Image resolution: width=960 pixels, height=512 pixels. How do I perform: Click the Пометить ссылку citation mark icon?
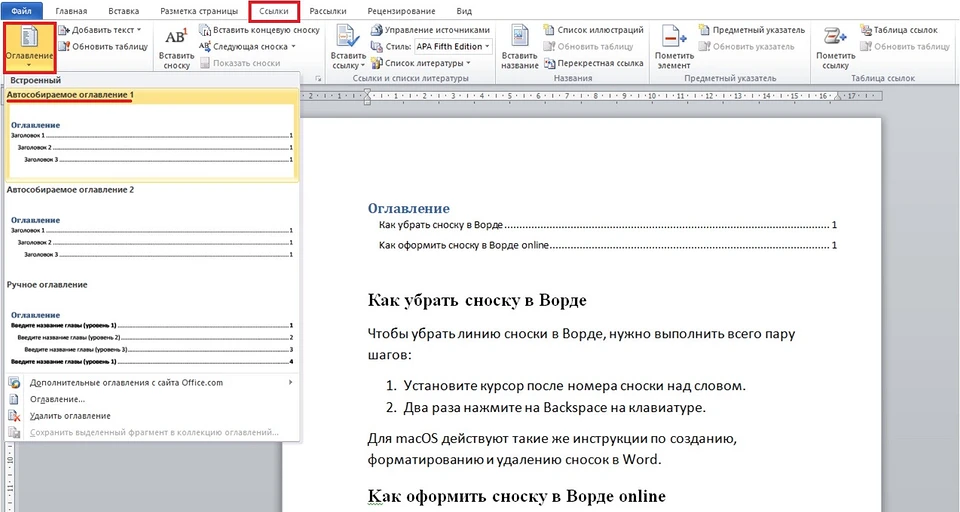click(x=835, y=46)
